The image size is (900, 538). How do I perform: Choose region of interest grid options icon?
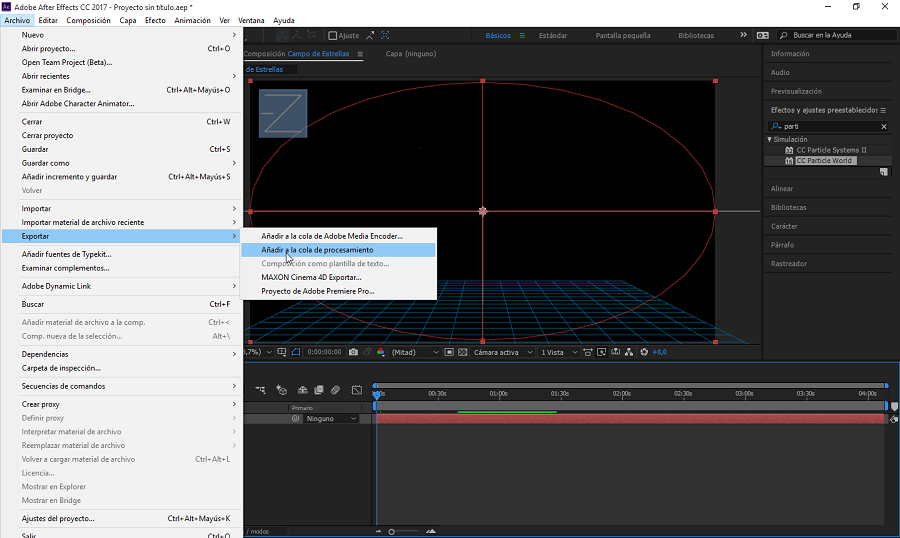tap(281, 352)
